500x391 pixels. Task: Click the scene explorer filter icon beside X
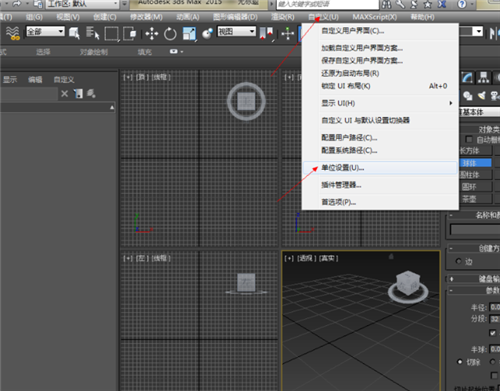78,94
